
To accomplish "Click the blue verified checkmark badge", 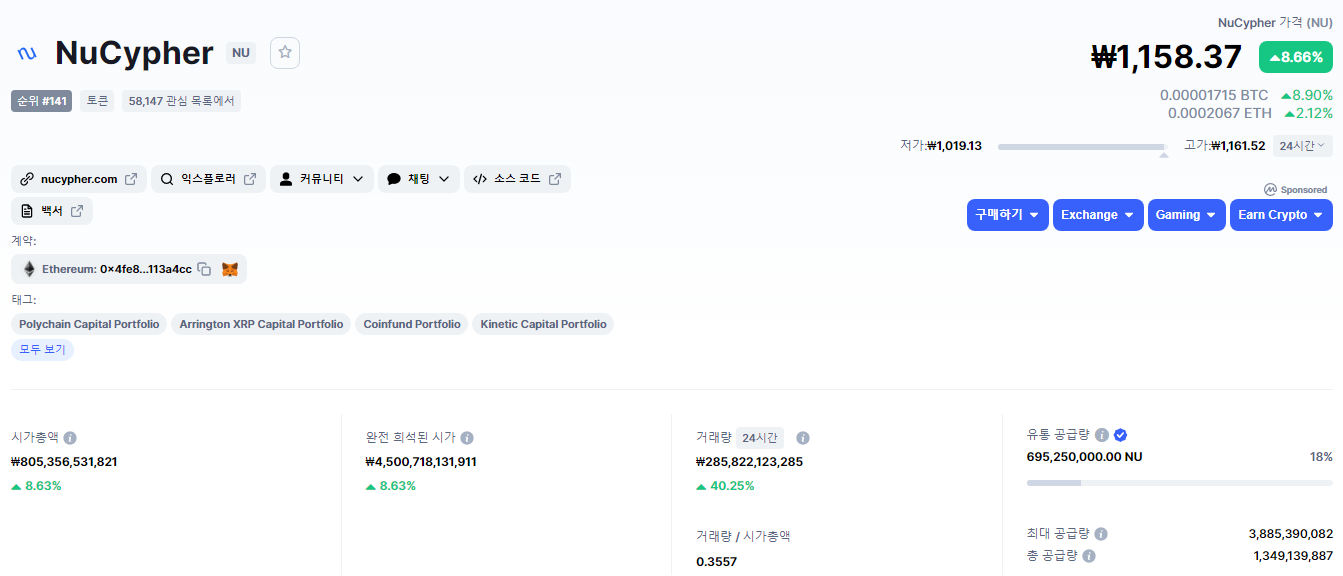I will (1121, 435).
